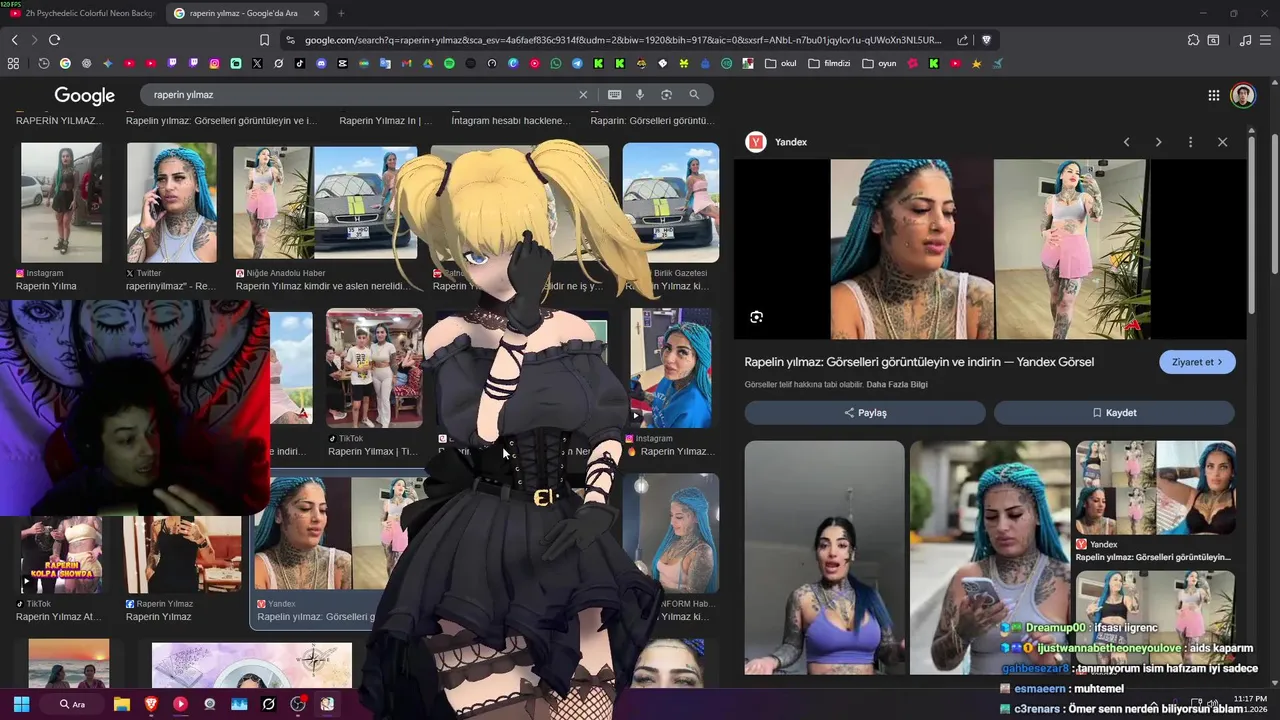The width and height of the screenshot is (1280, 720).
Task: Open the Rapelin yılmaz Yandex Görsel title link
Action: click(919, 362)
